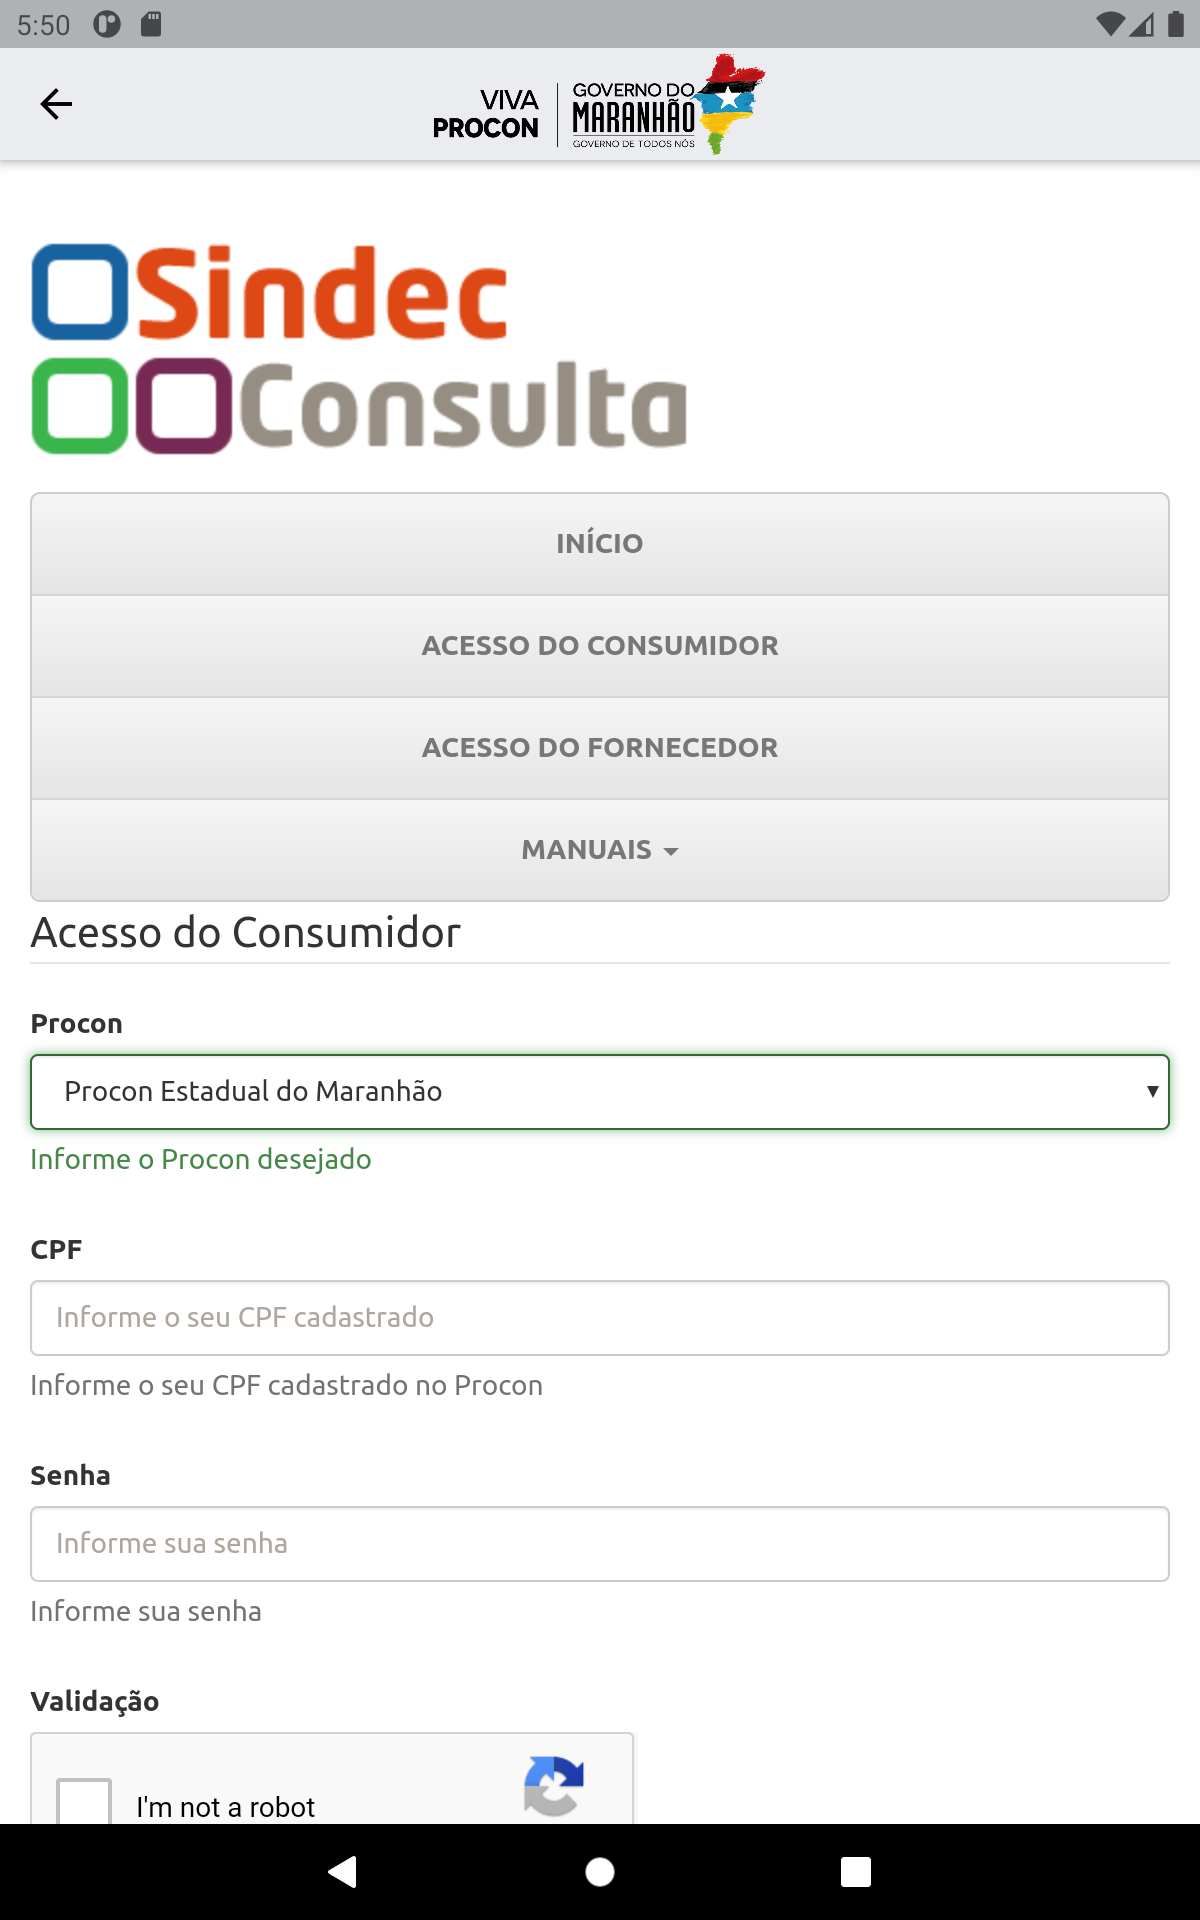Click the back arrow in the header
Viewport: 1200px width, 1920px height.
[x=57, y=104]
